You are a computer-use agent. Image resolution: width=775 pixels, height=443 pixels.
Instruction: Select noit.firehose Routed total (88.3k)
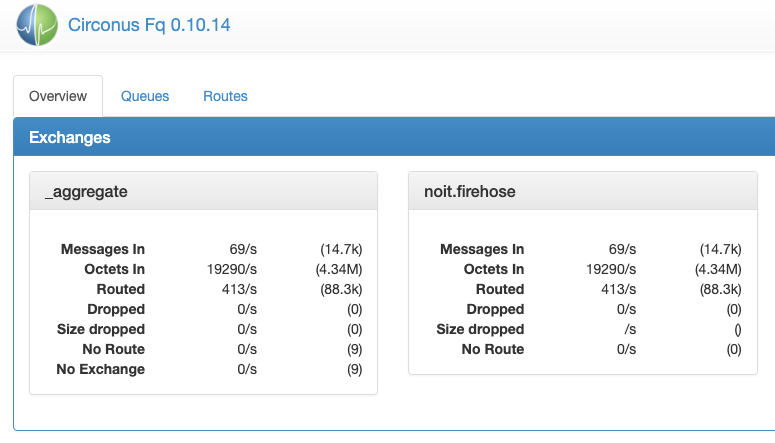pos(720,289)
